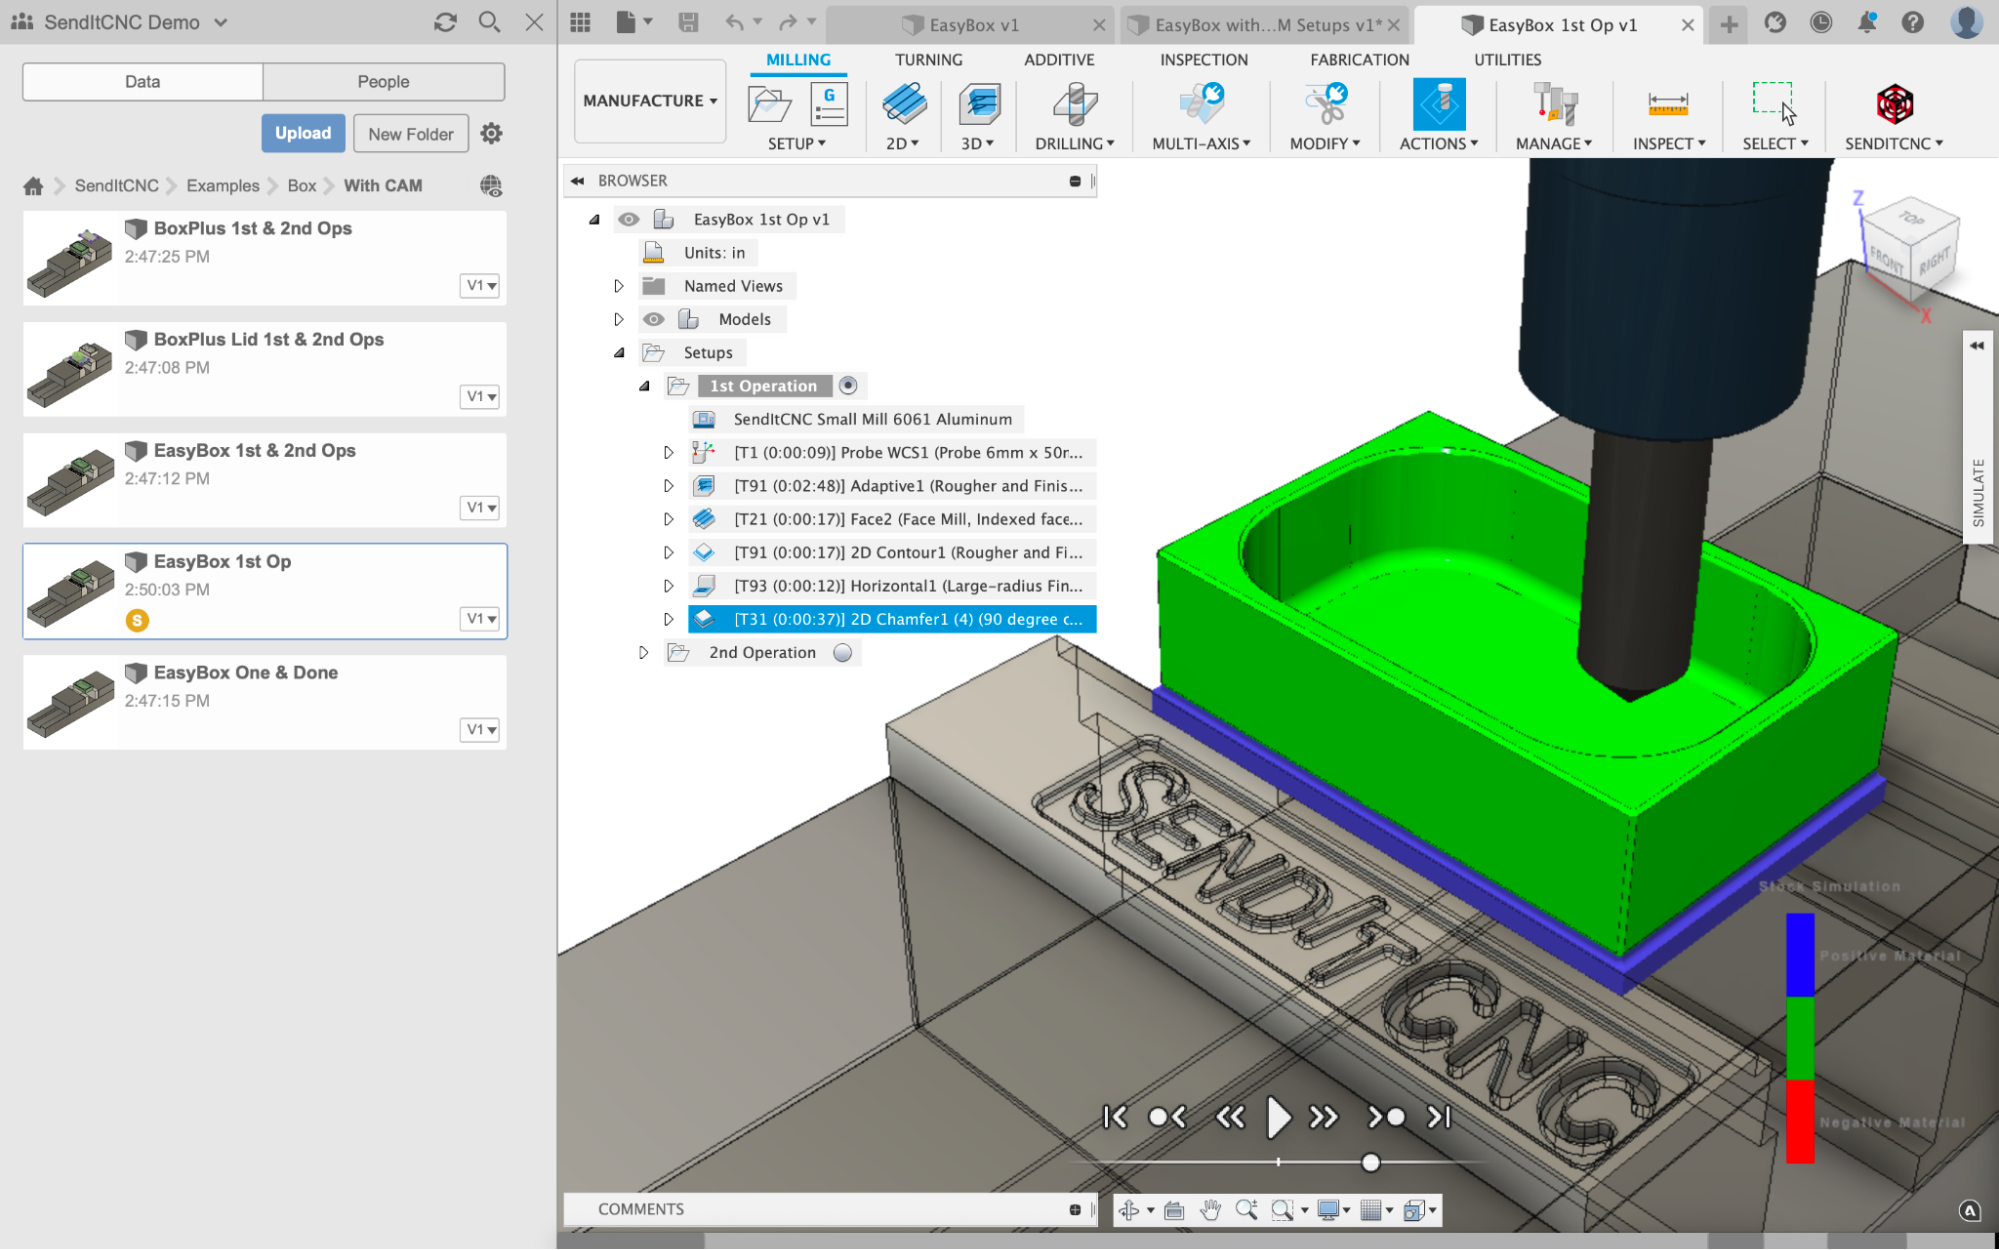Switch to the TURNING tab
1999x1250 pixels.
(926, 59)
